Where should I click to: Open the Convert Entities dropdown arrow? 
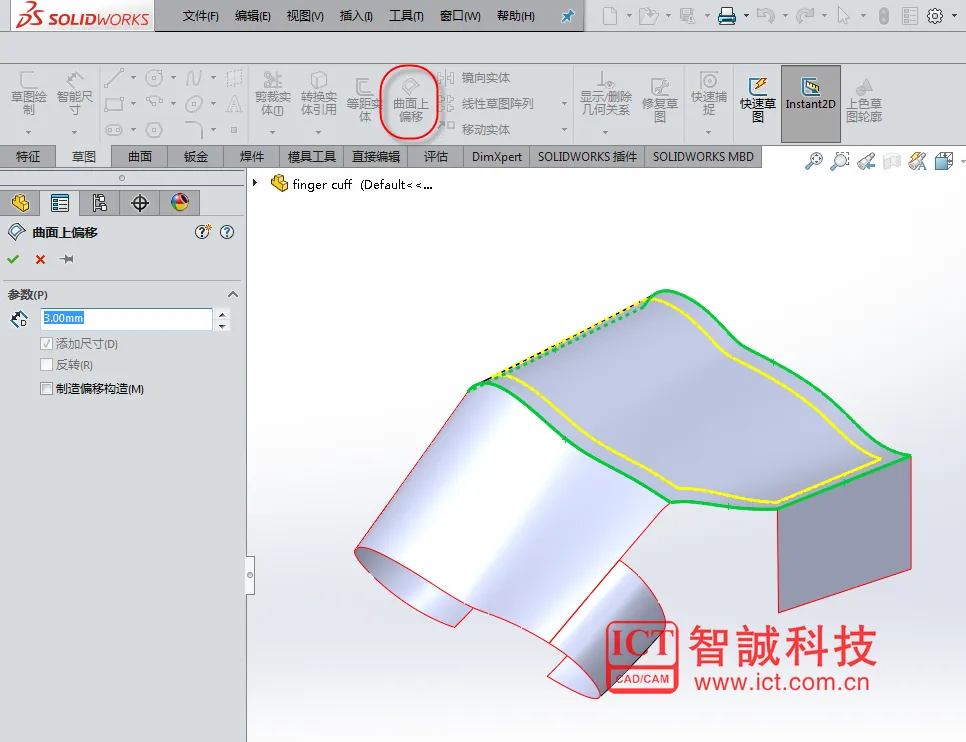pyautogui.click(x=319, y=132)
